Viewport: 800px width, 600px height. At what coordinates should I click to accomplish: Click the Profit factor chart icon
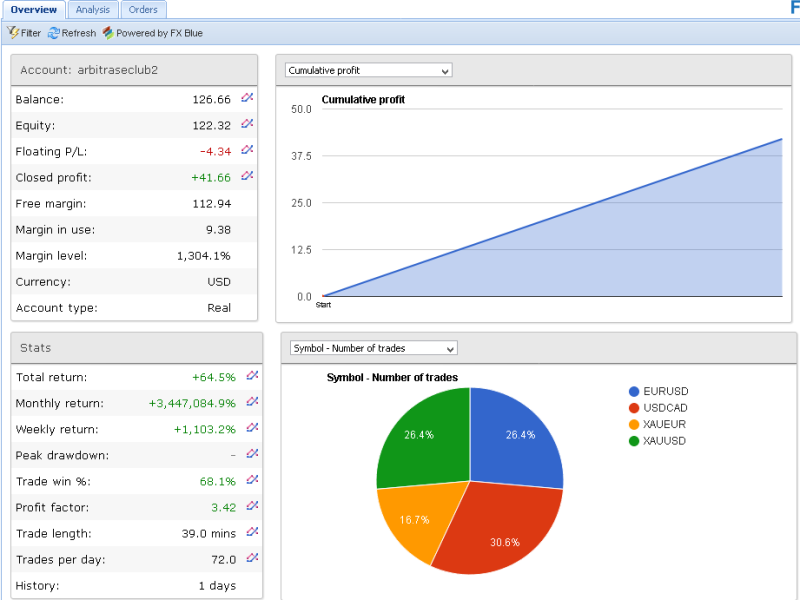pyautogui.click(x=252, y=506)
